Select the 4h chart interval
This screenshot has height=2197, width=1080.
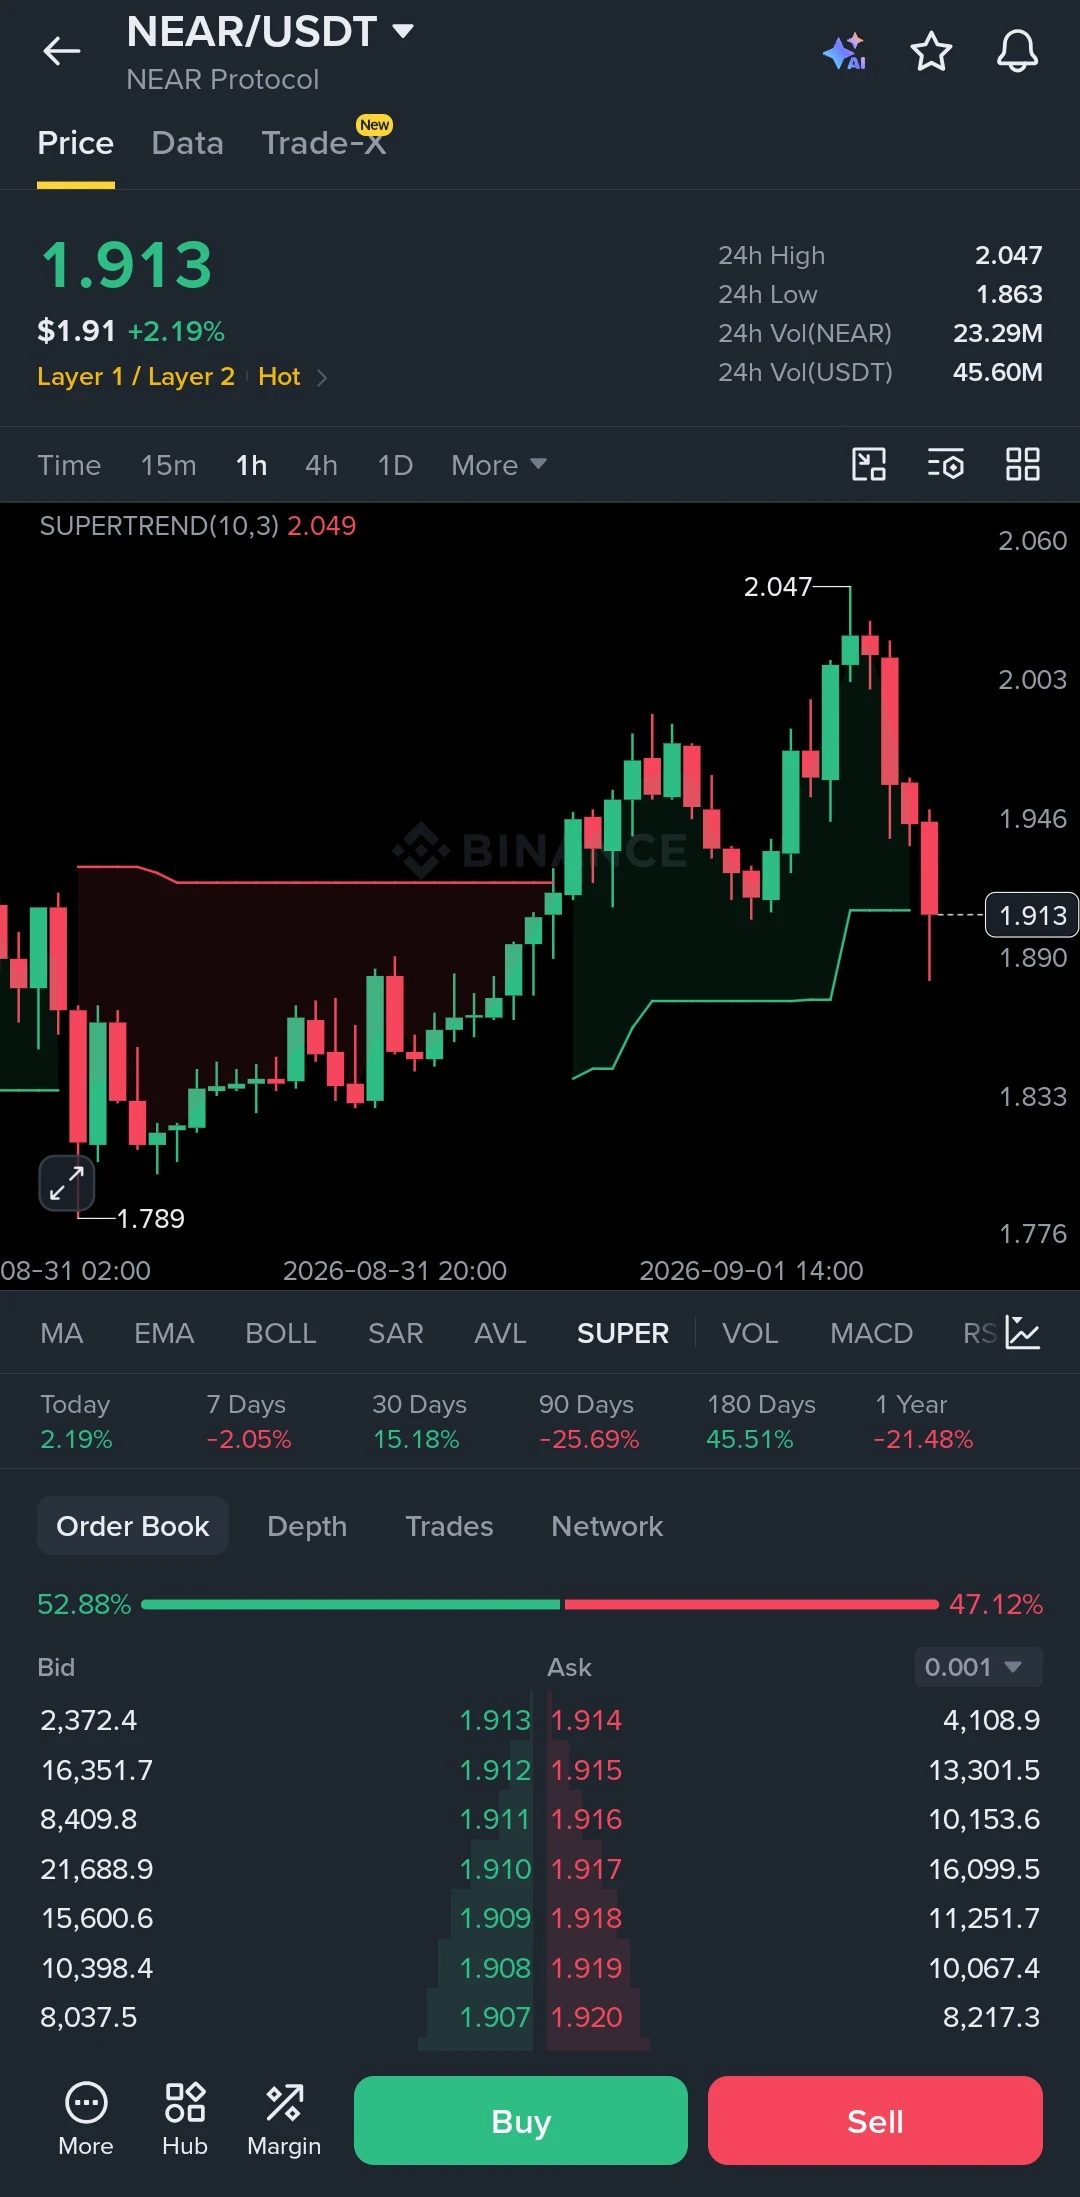[x=321, y=465]
